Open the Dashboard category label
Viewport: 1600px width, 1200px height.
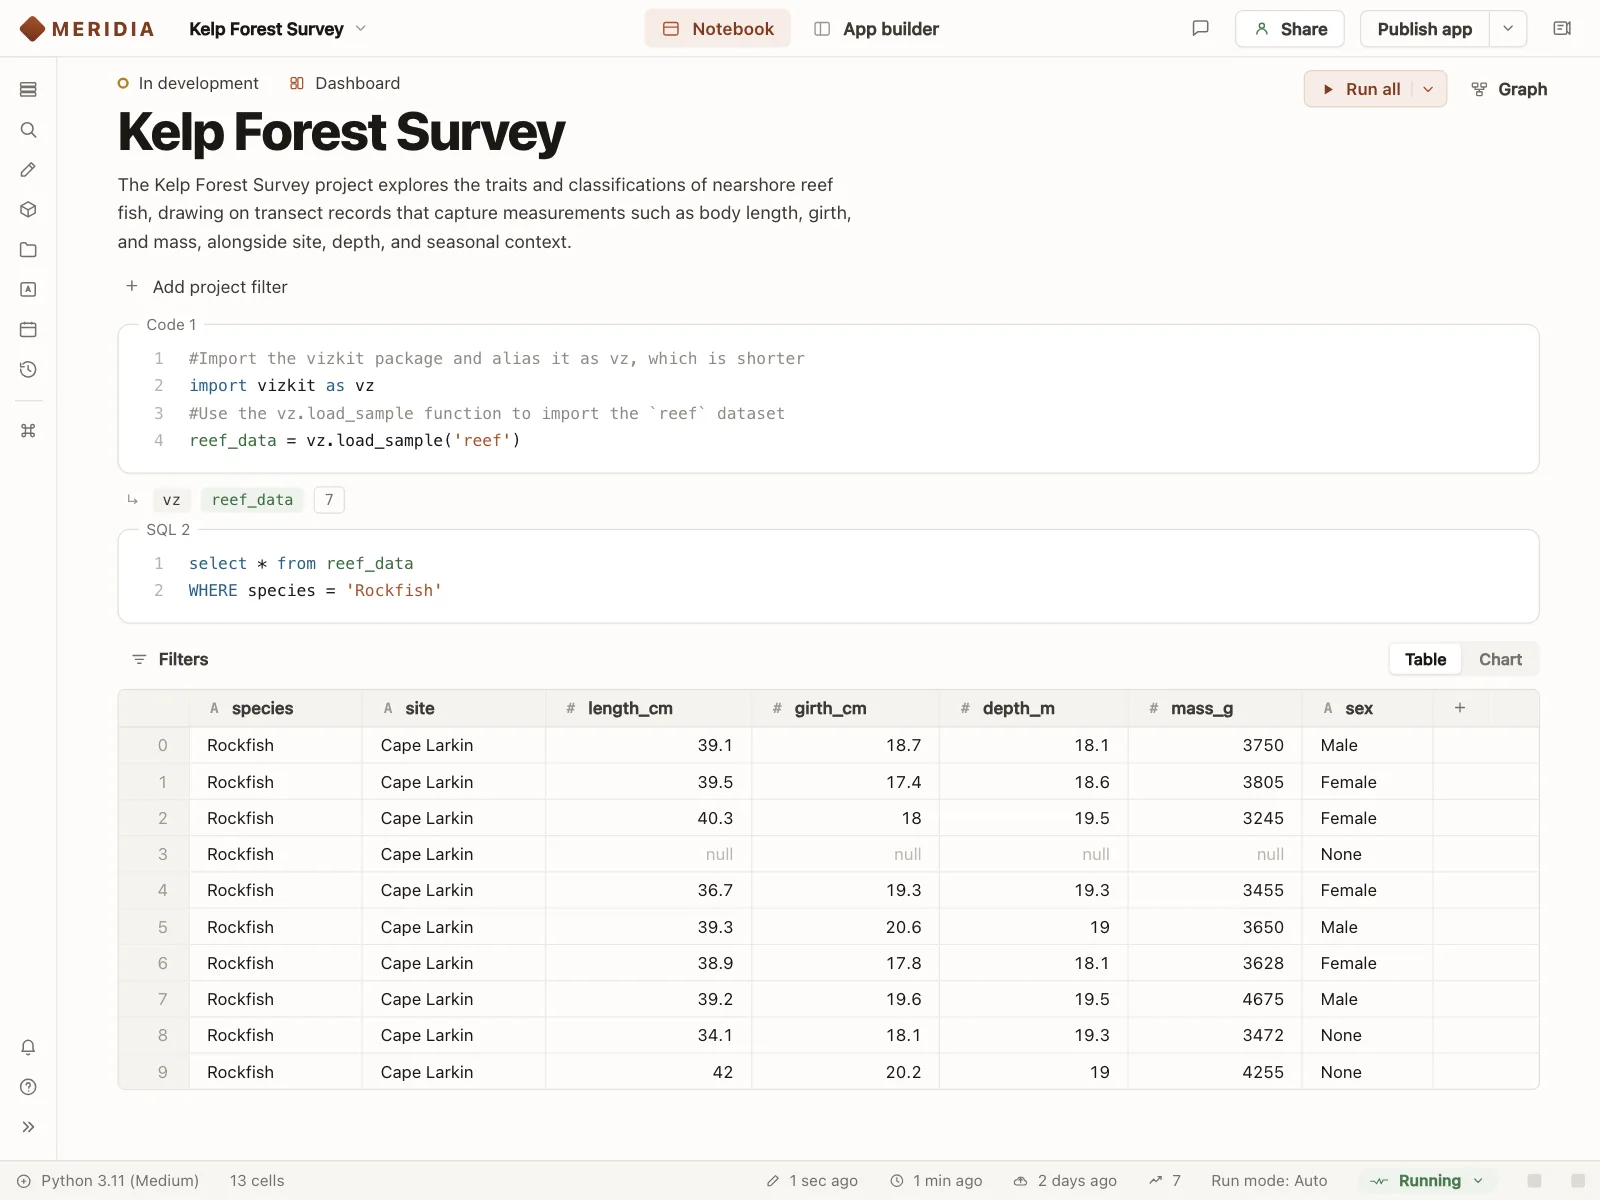point(345,83)
